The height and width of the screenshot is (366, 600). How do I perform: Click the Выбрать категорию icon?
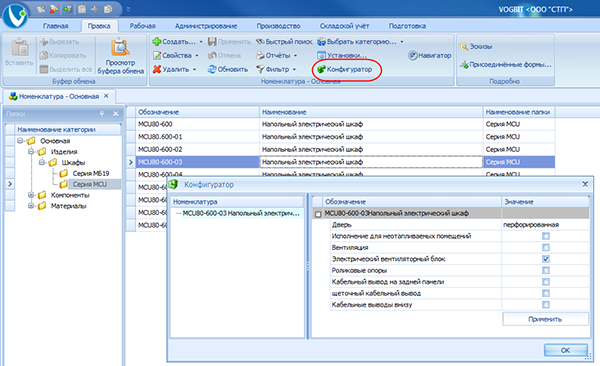point(321,42)
